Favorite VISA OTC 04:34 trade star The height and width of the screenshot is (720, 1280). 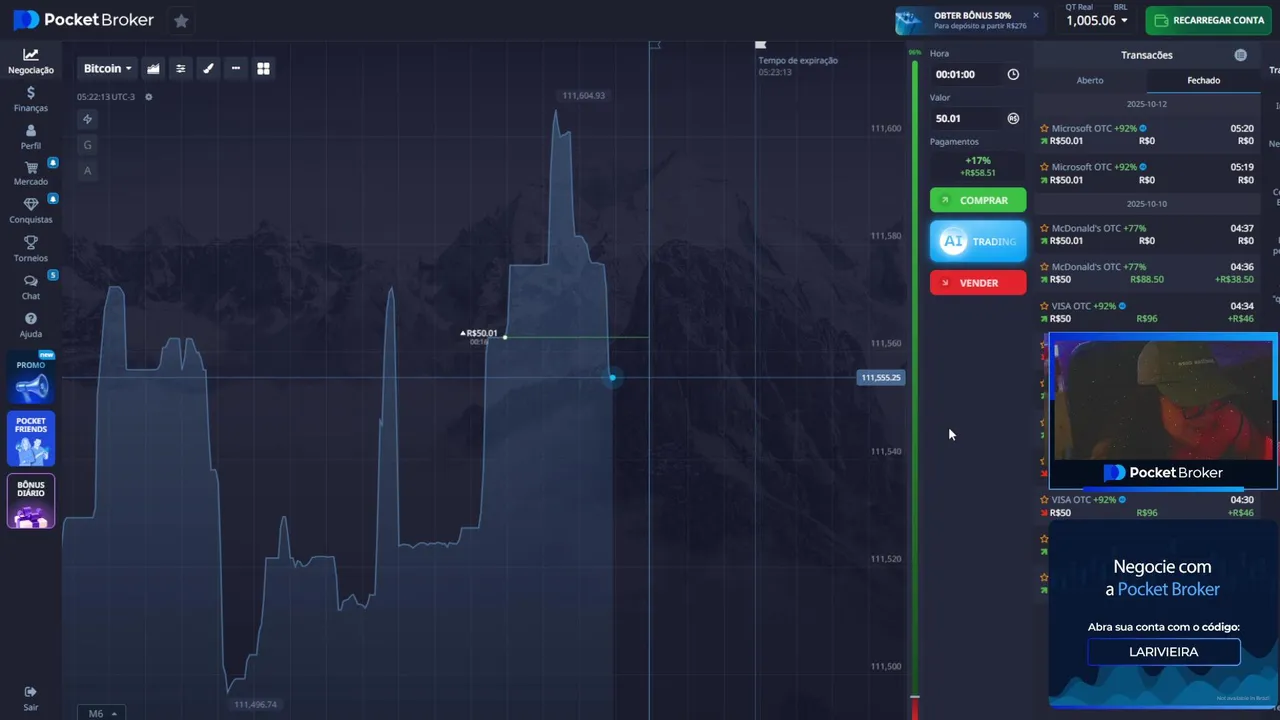[1044, 306]
